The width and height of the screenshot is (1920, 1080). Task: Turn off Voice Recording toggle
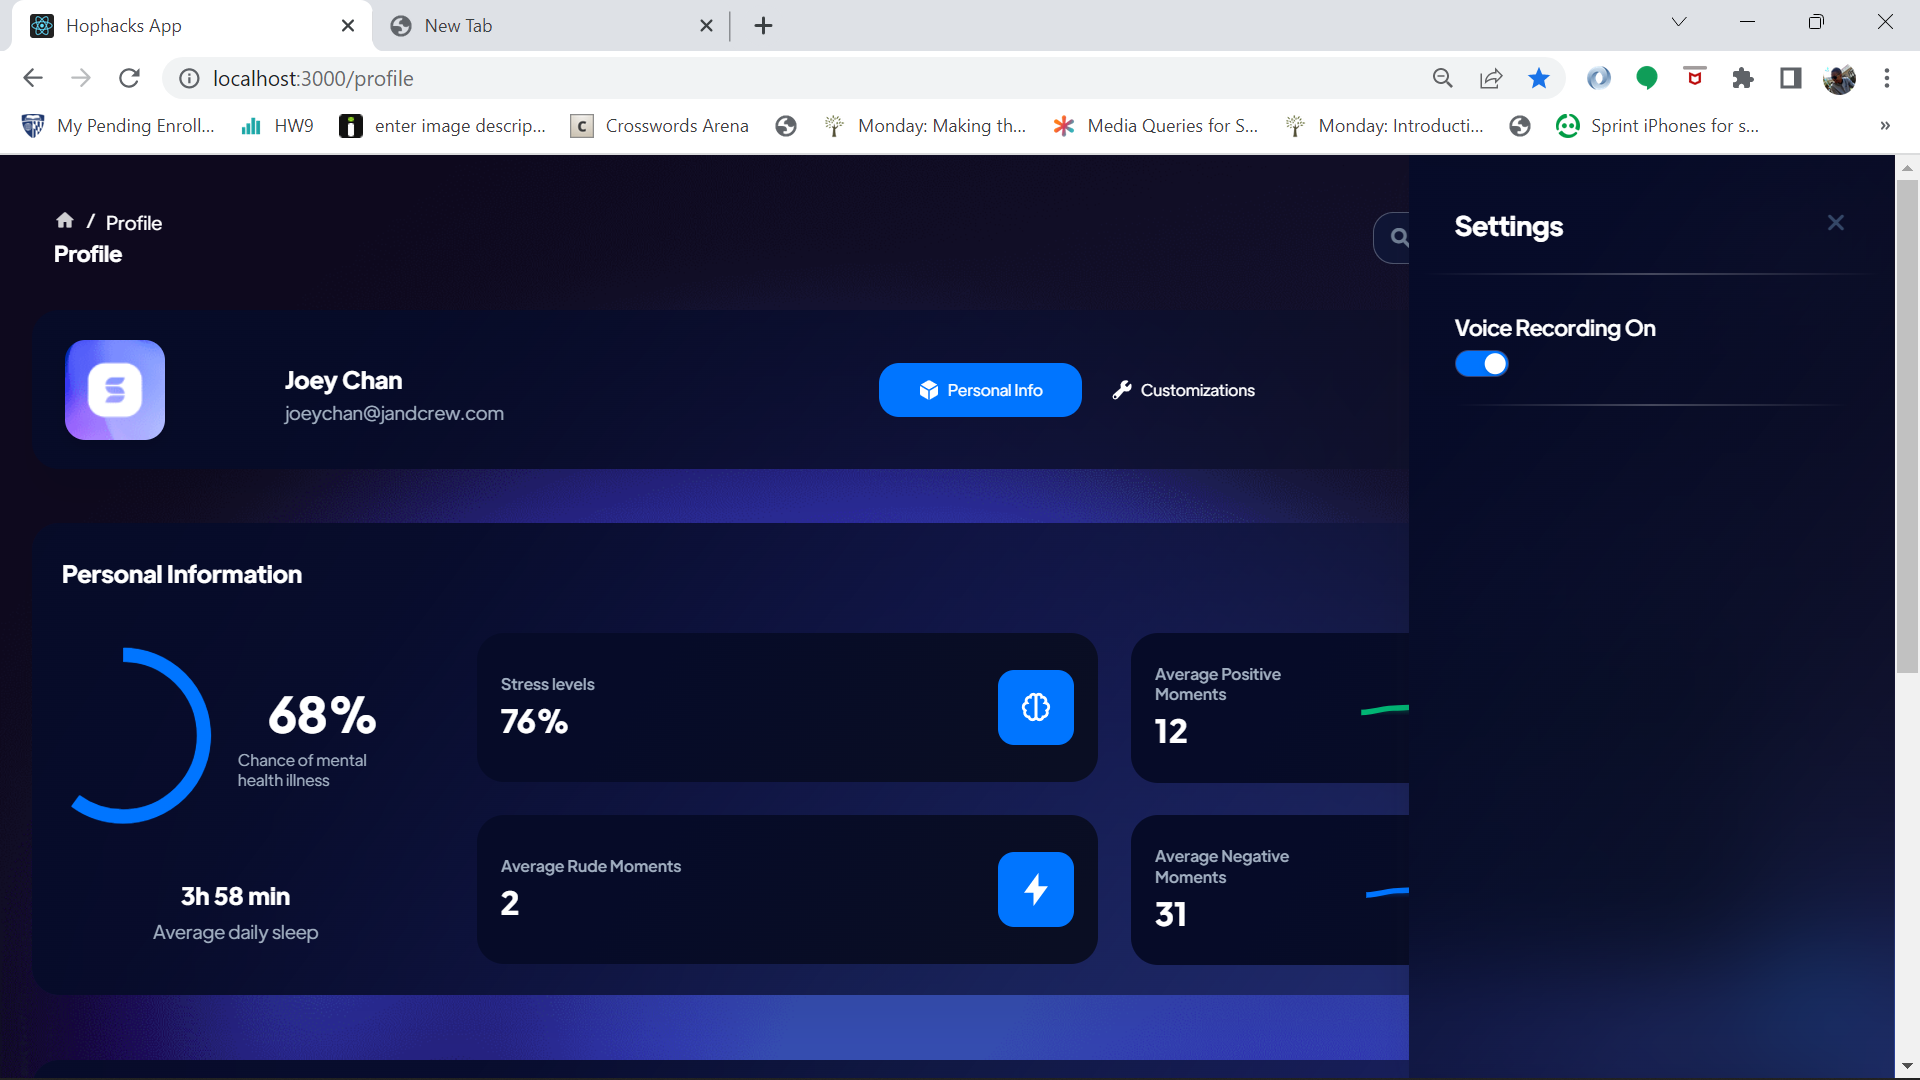[x=1481, y=364]
